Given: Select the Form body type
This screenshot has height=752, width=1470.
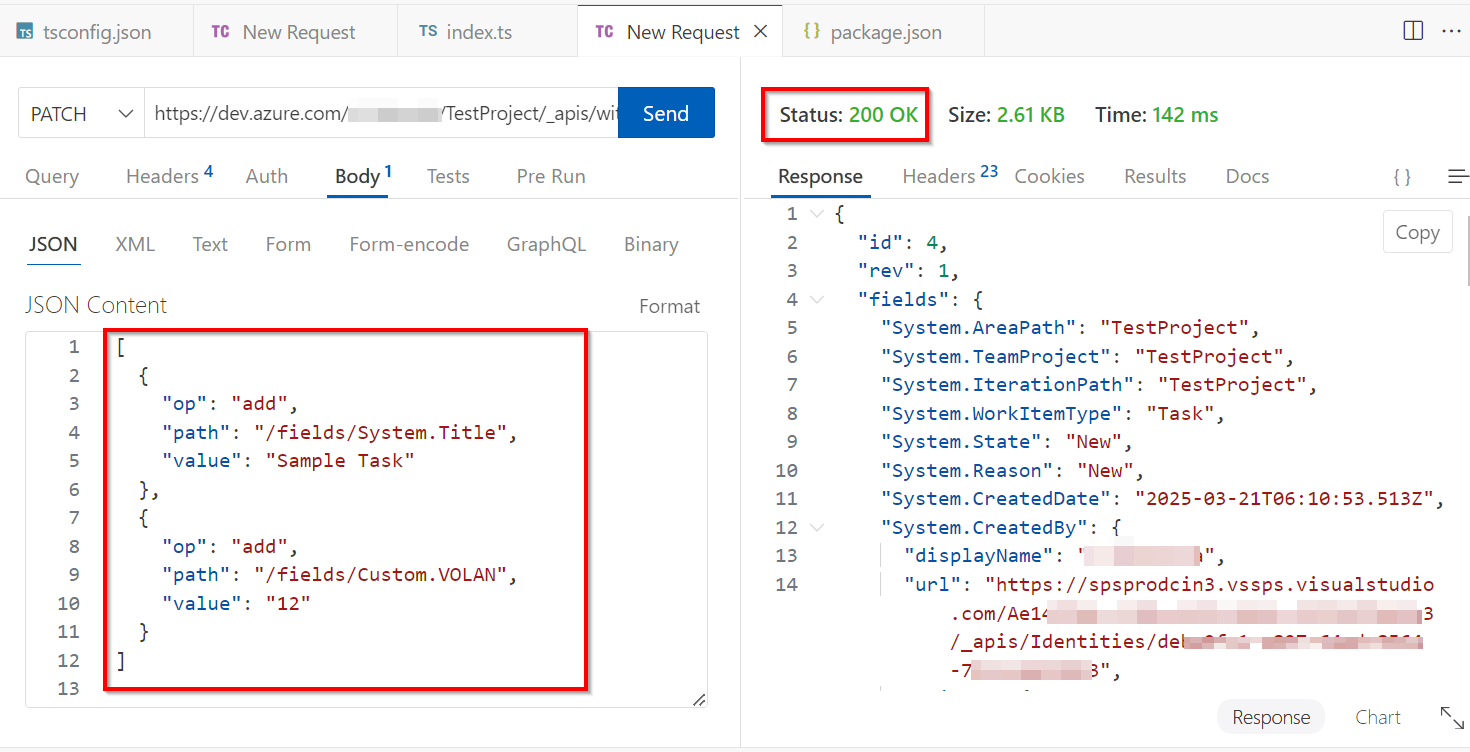Looking at the screenshot, I should (x=288, y=244).
